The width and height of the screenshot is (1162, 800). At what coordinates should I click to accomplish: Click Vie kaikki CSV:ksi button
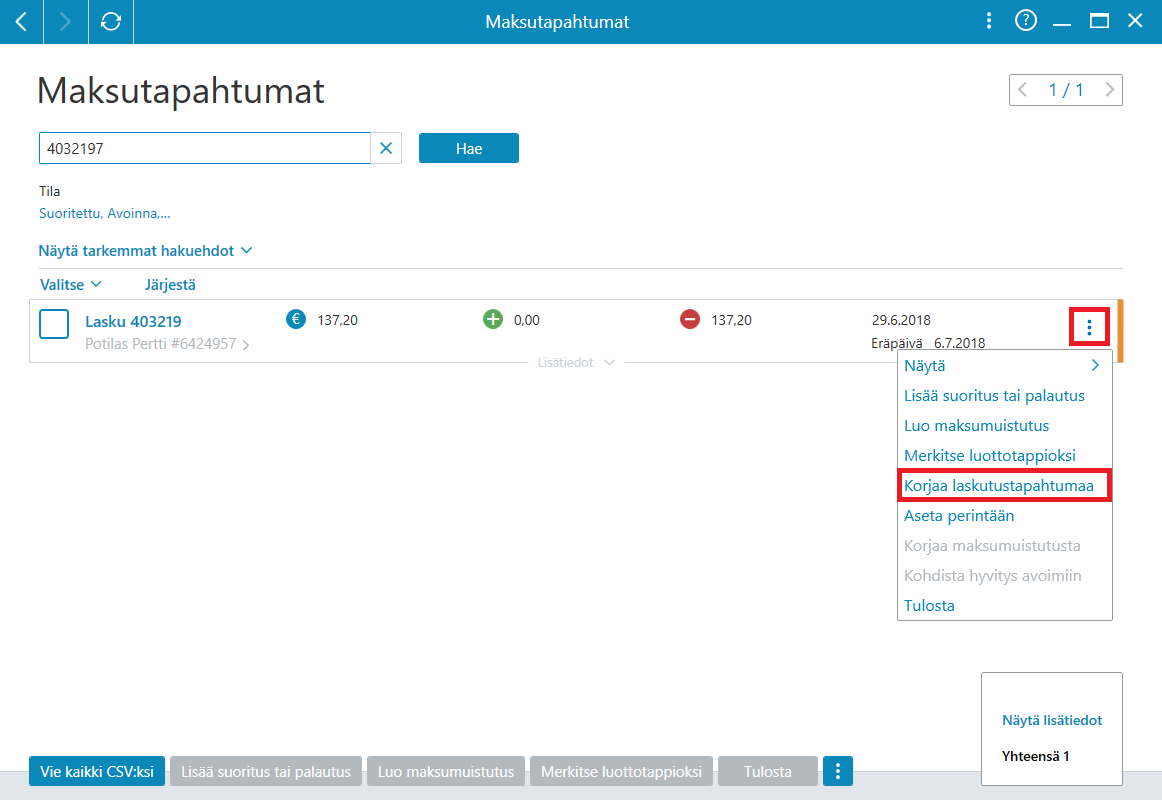(97, 771)
